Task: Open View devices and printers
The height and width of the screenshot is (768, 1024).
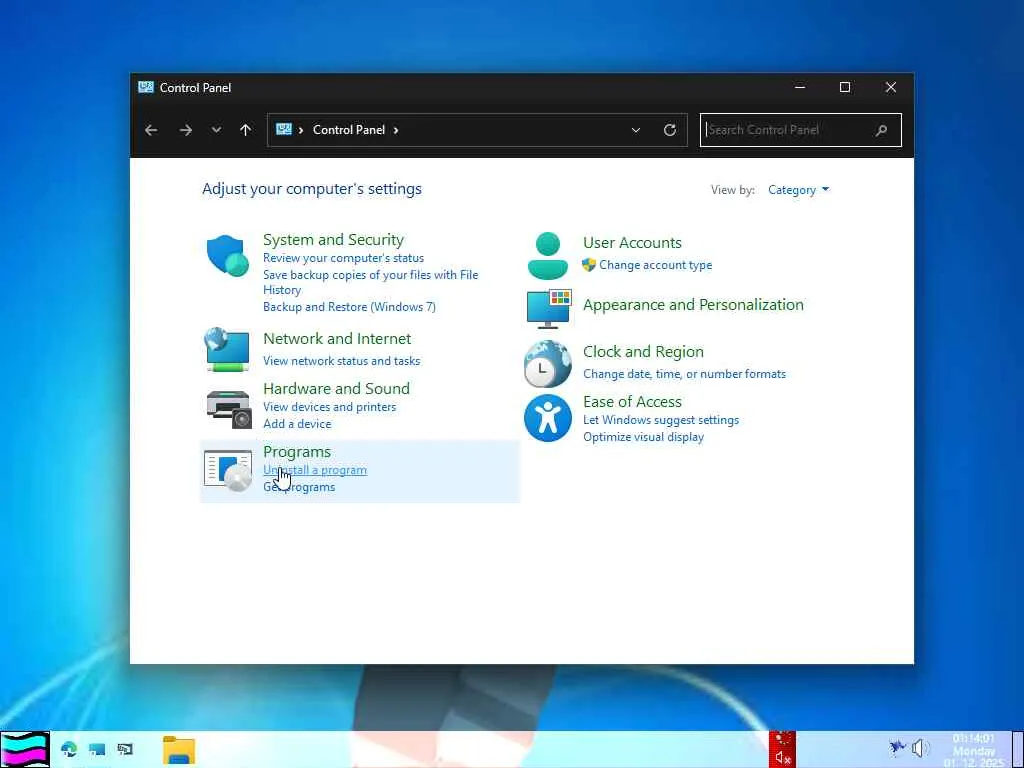Action: [329, 407]
